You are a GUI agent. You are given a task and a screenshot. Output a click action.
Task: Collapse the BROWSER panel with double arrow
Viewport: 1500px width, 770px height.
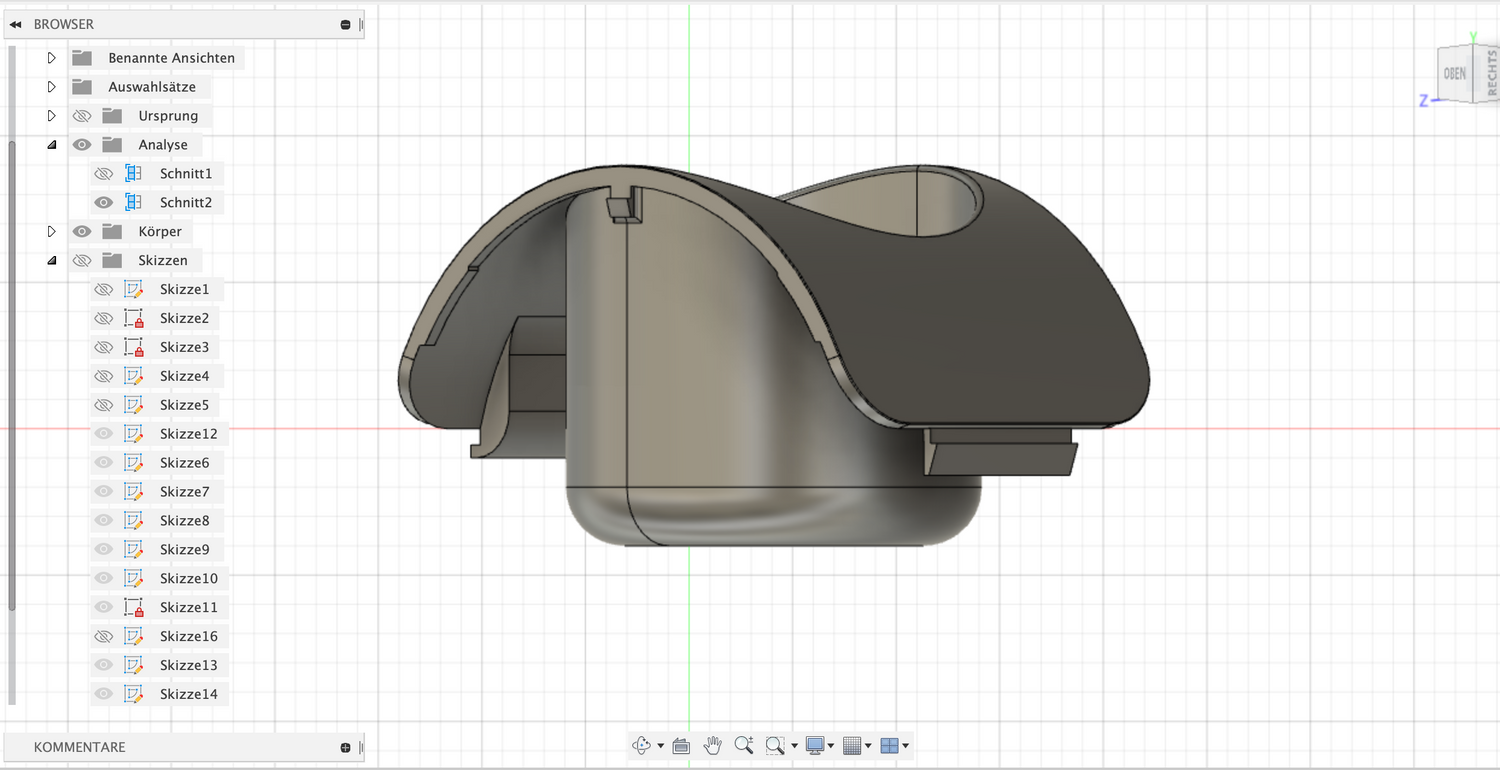pos(15,24)
